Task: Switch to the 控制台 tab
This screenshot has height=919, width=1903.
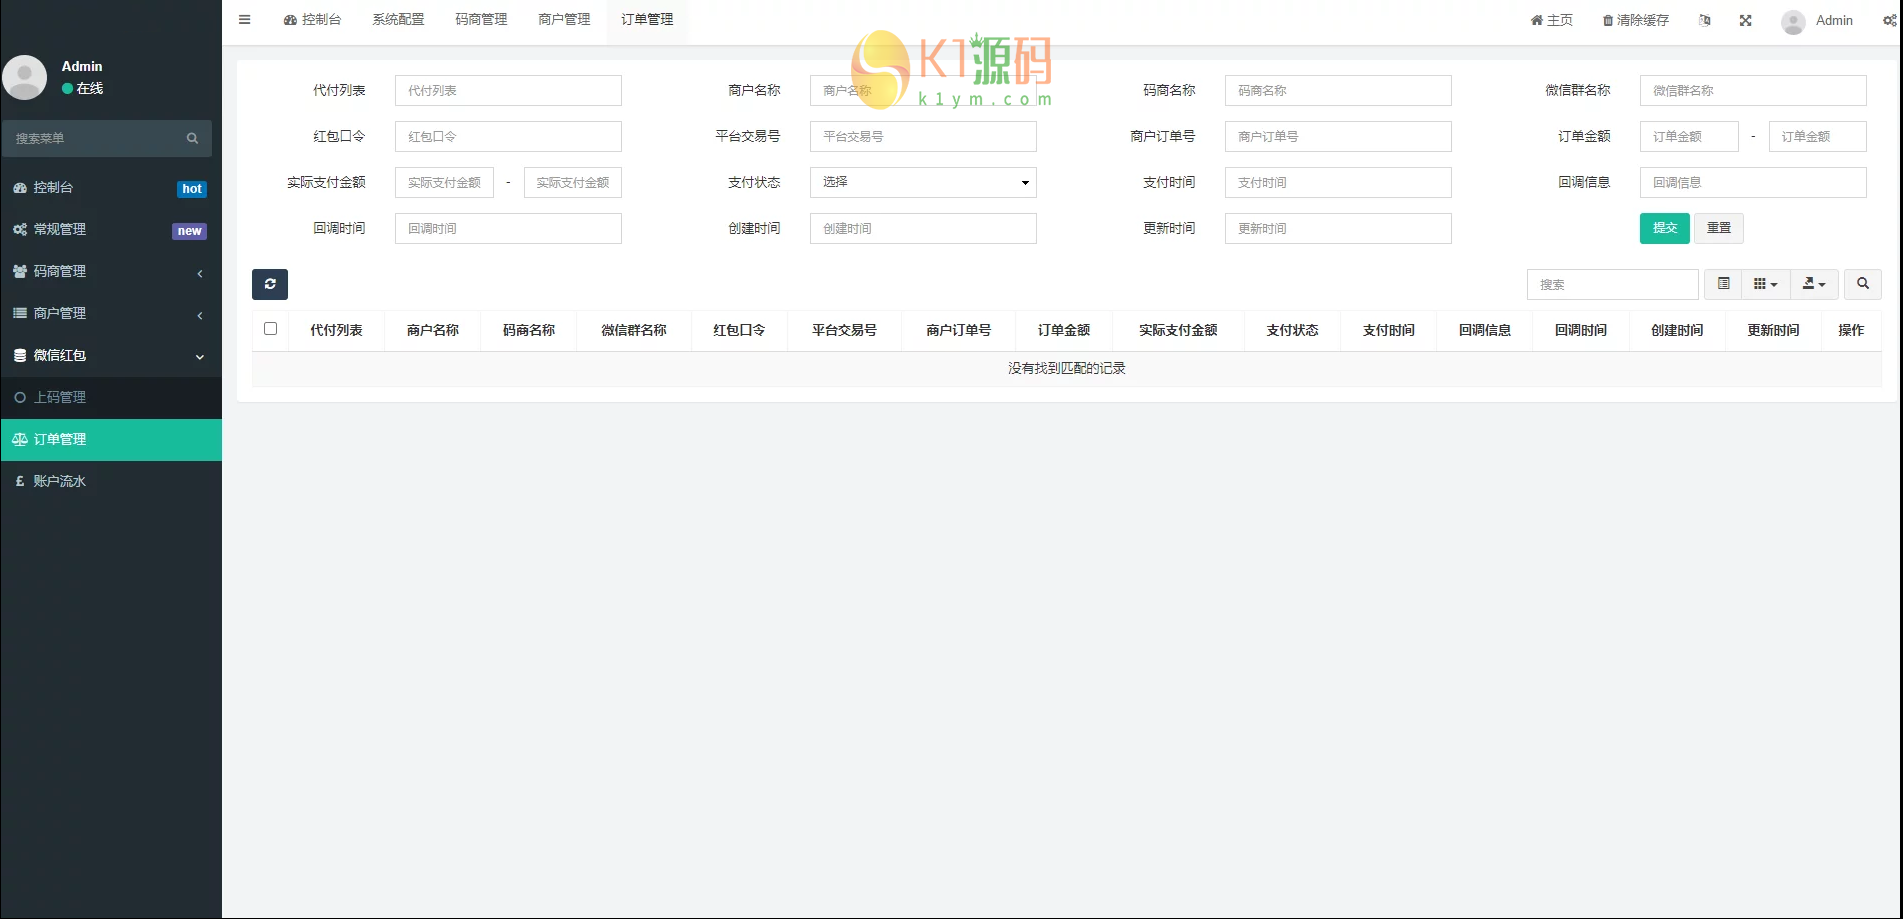Action: click(x=313, y=19)
